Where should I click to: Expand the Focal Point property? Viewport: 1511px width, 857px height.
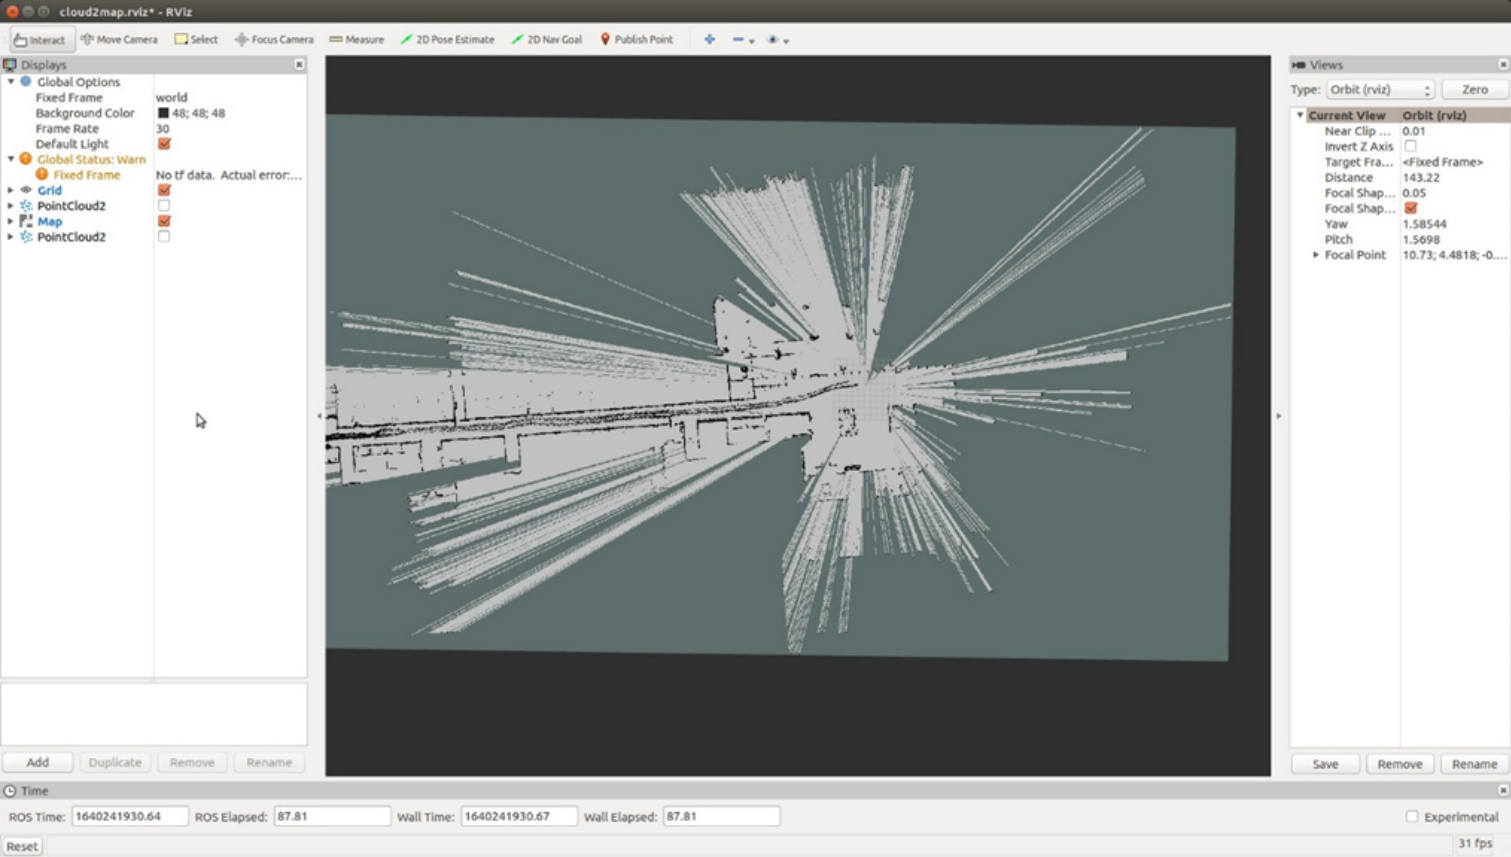point(1316,255)
